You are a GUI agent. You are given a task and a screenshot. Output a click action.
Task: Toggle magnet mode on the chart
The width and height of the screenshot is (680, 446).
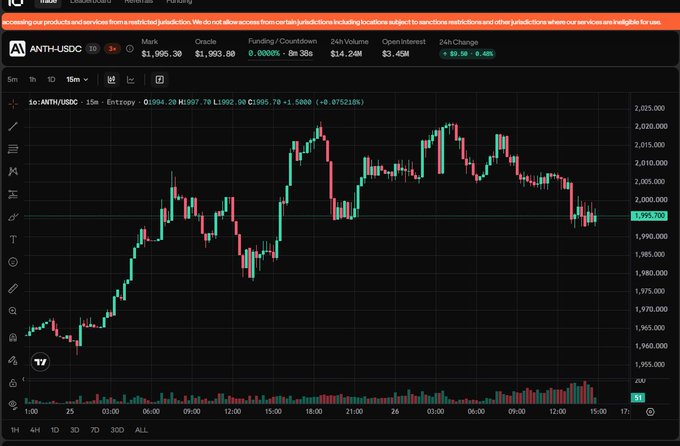pos(13,337)
